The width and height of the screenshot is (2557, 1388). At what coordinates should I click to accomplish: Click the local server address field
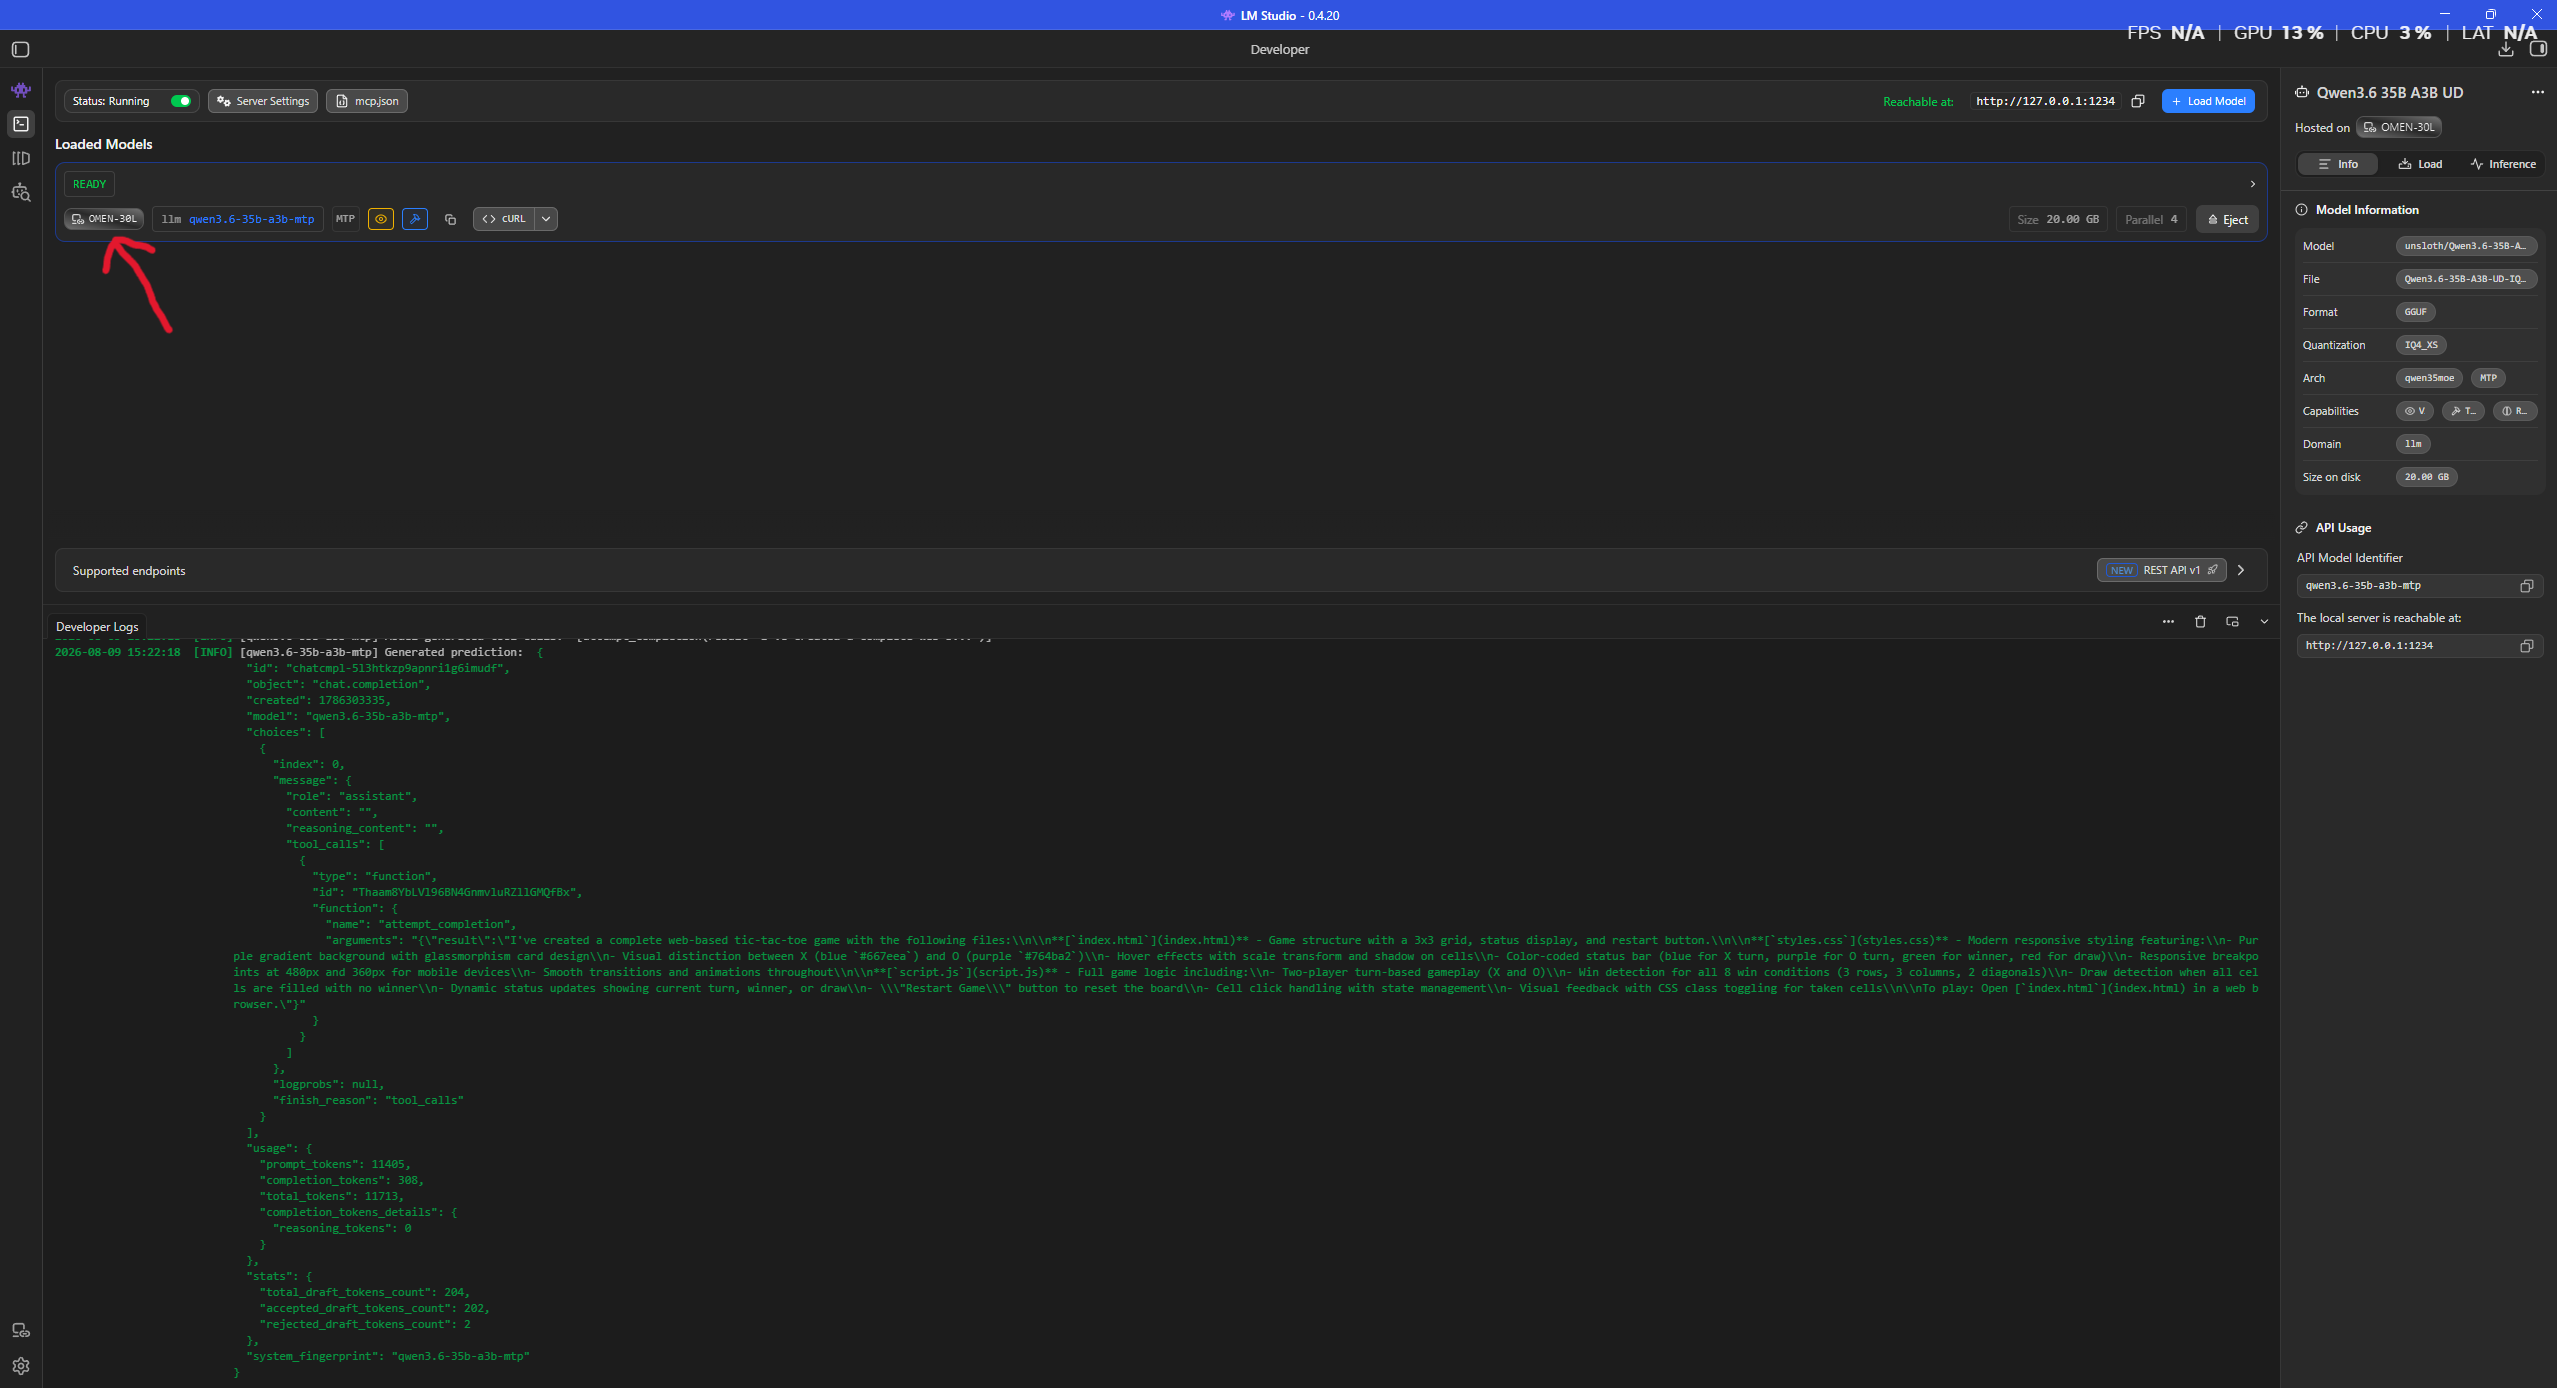(2420, 646)
